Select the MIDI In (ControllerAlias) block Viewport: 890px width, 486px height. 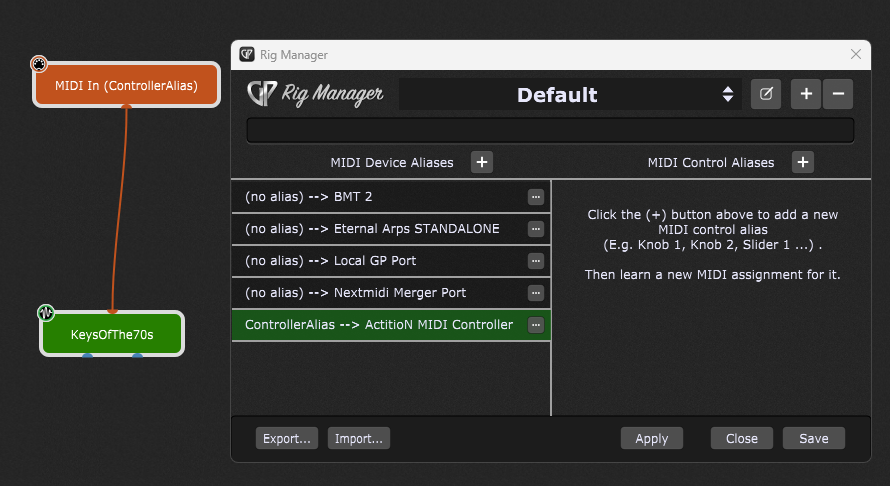point(126,86)
